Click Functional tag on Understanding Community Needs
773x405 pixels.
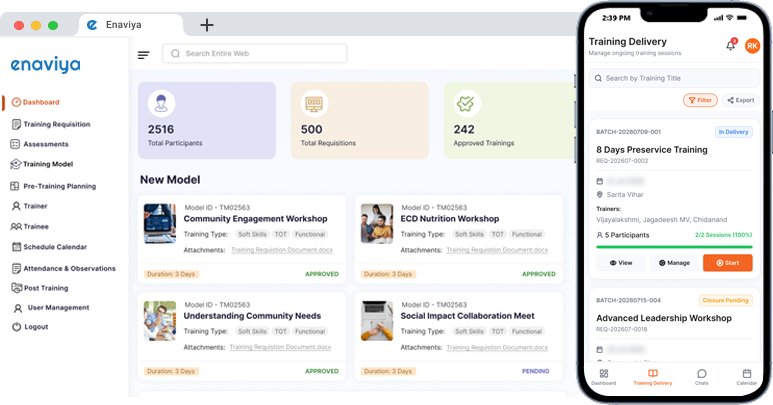[x=310, y=332]
